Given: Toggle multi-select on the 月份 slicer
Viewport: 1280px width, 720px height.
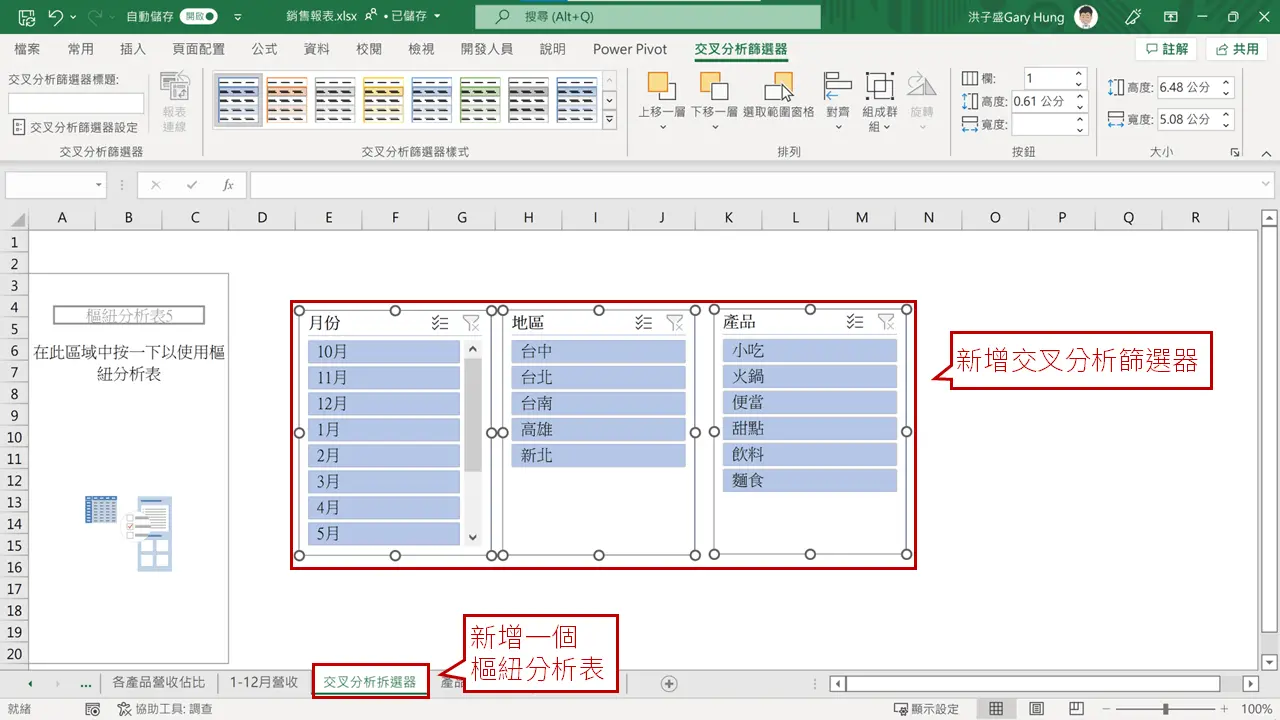Looking at the screenshot, I should (x=440, y=322).
